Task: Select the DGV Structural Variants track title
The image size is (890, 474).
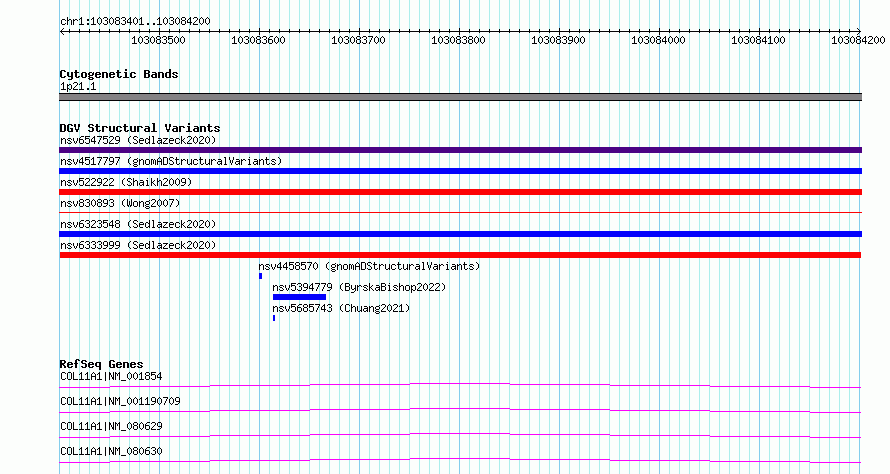Action: click(x=140, y=128)
